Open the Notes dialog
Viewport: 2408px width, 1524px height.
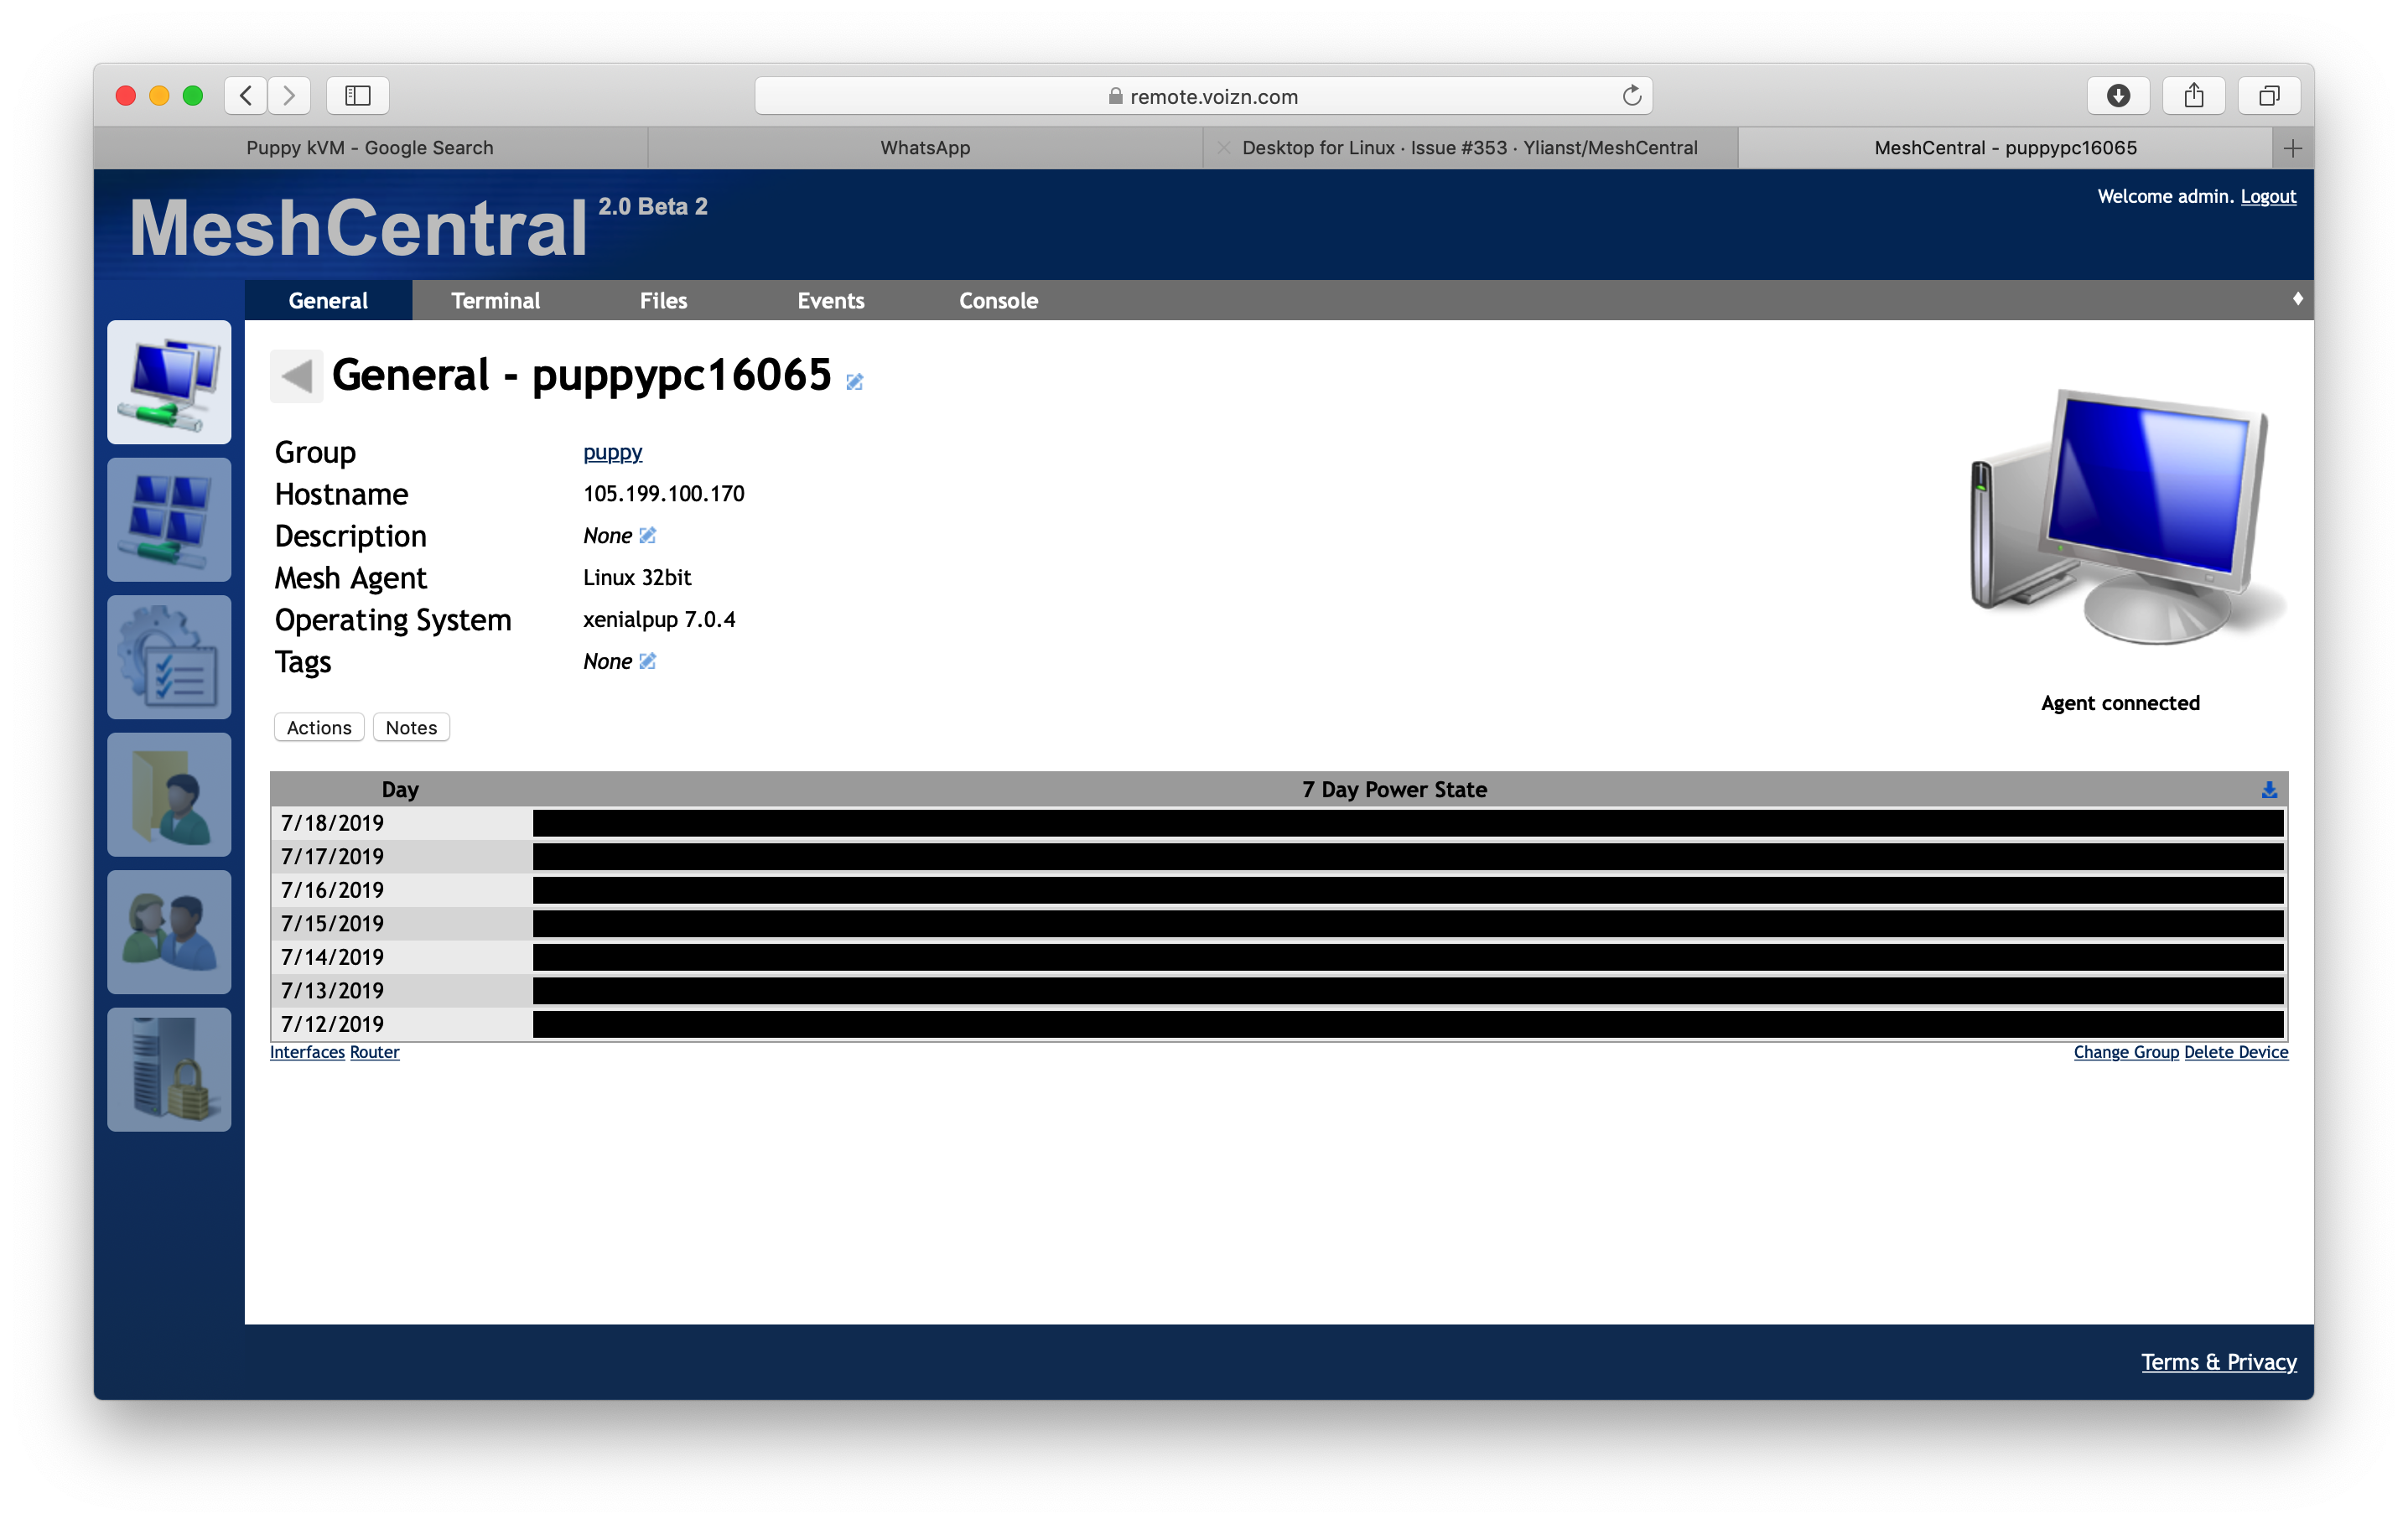pos(410,727)
